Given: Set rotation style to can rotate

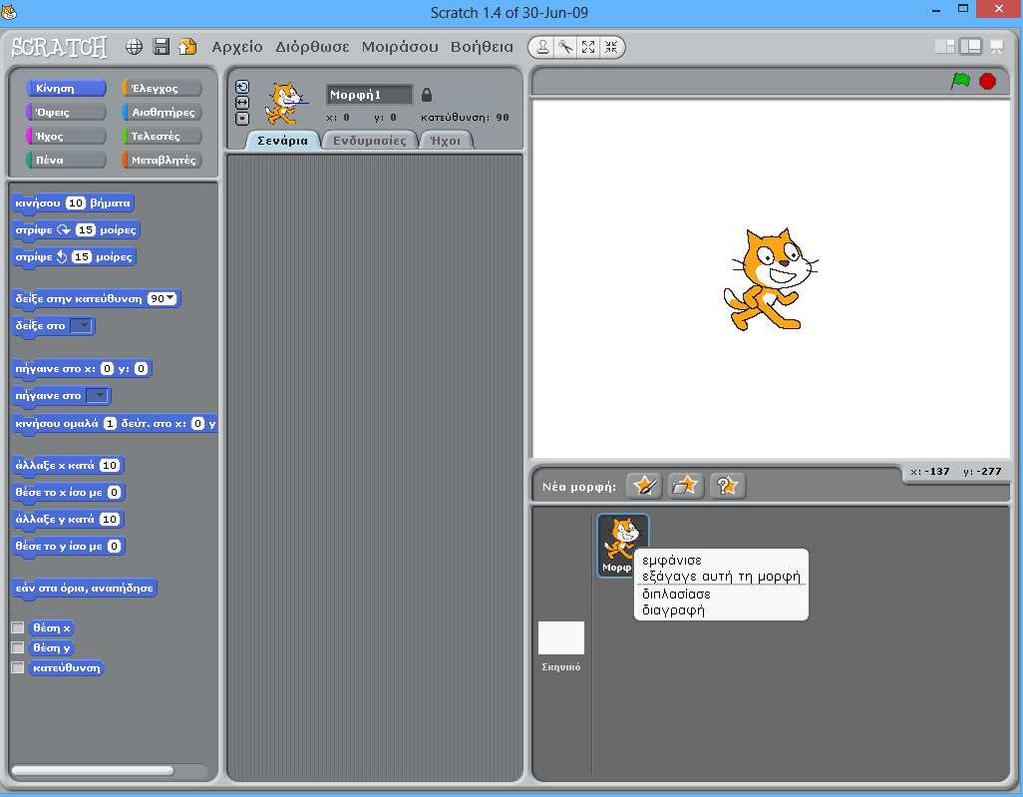Looking at the screenshot, I should [x=242, y=87].
